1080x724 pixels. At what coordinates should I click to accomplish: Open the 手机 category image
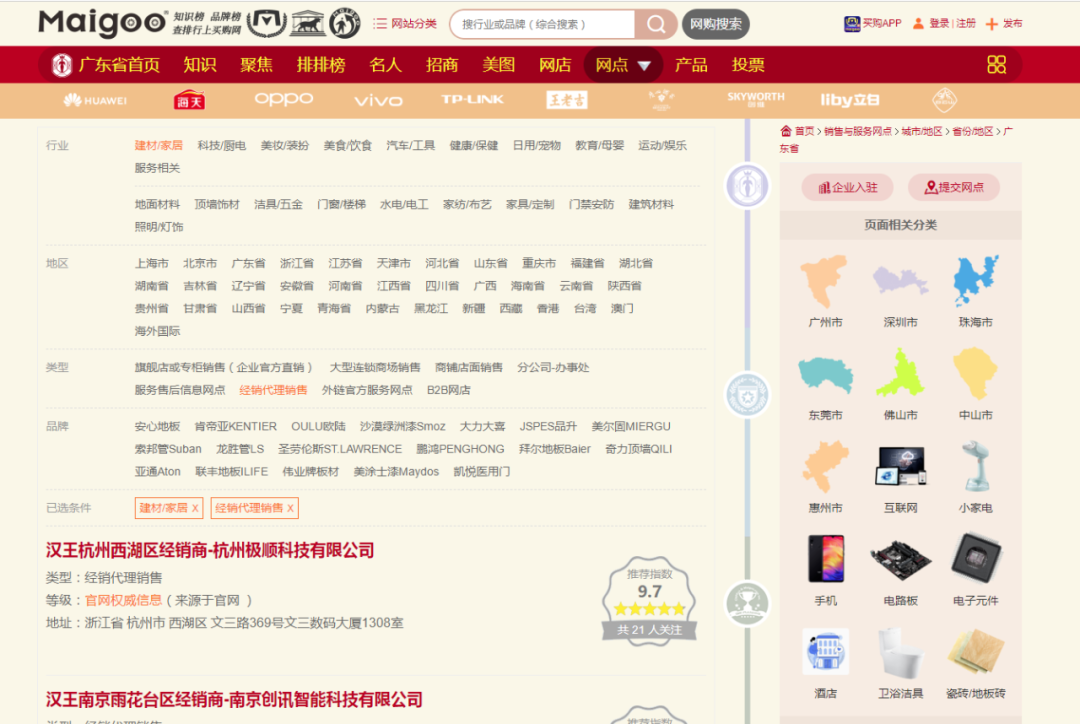825,559
